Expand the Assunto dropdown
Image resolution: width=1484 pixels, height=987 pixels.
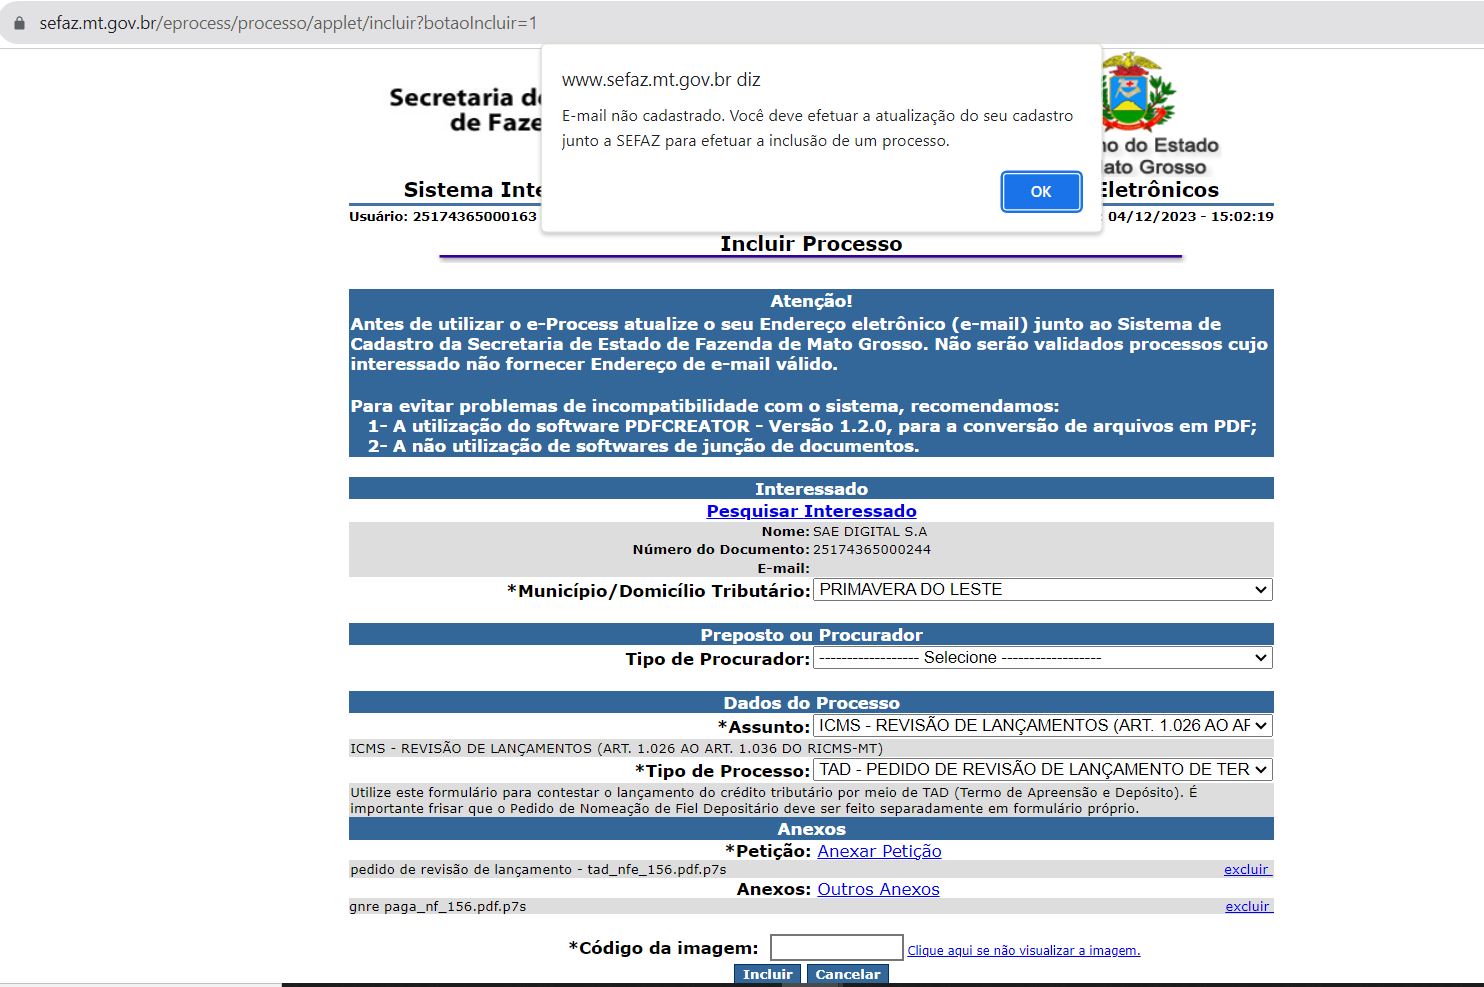(1042, 726)
